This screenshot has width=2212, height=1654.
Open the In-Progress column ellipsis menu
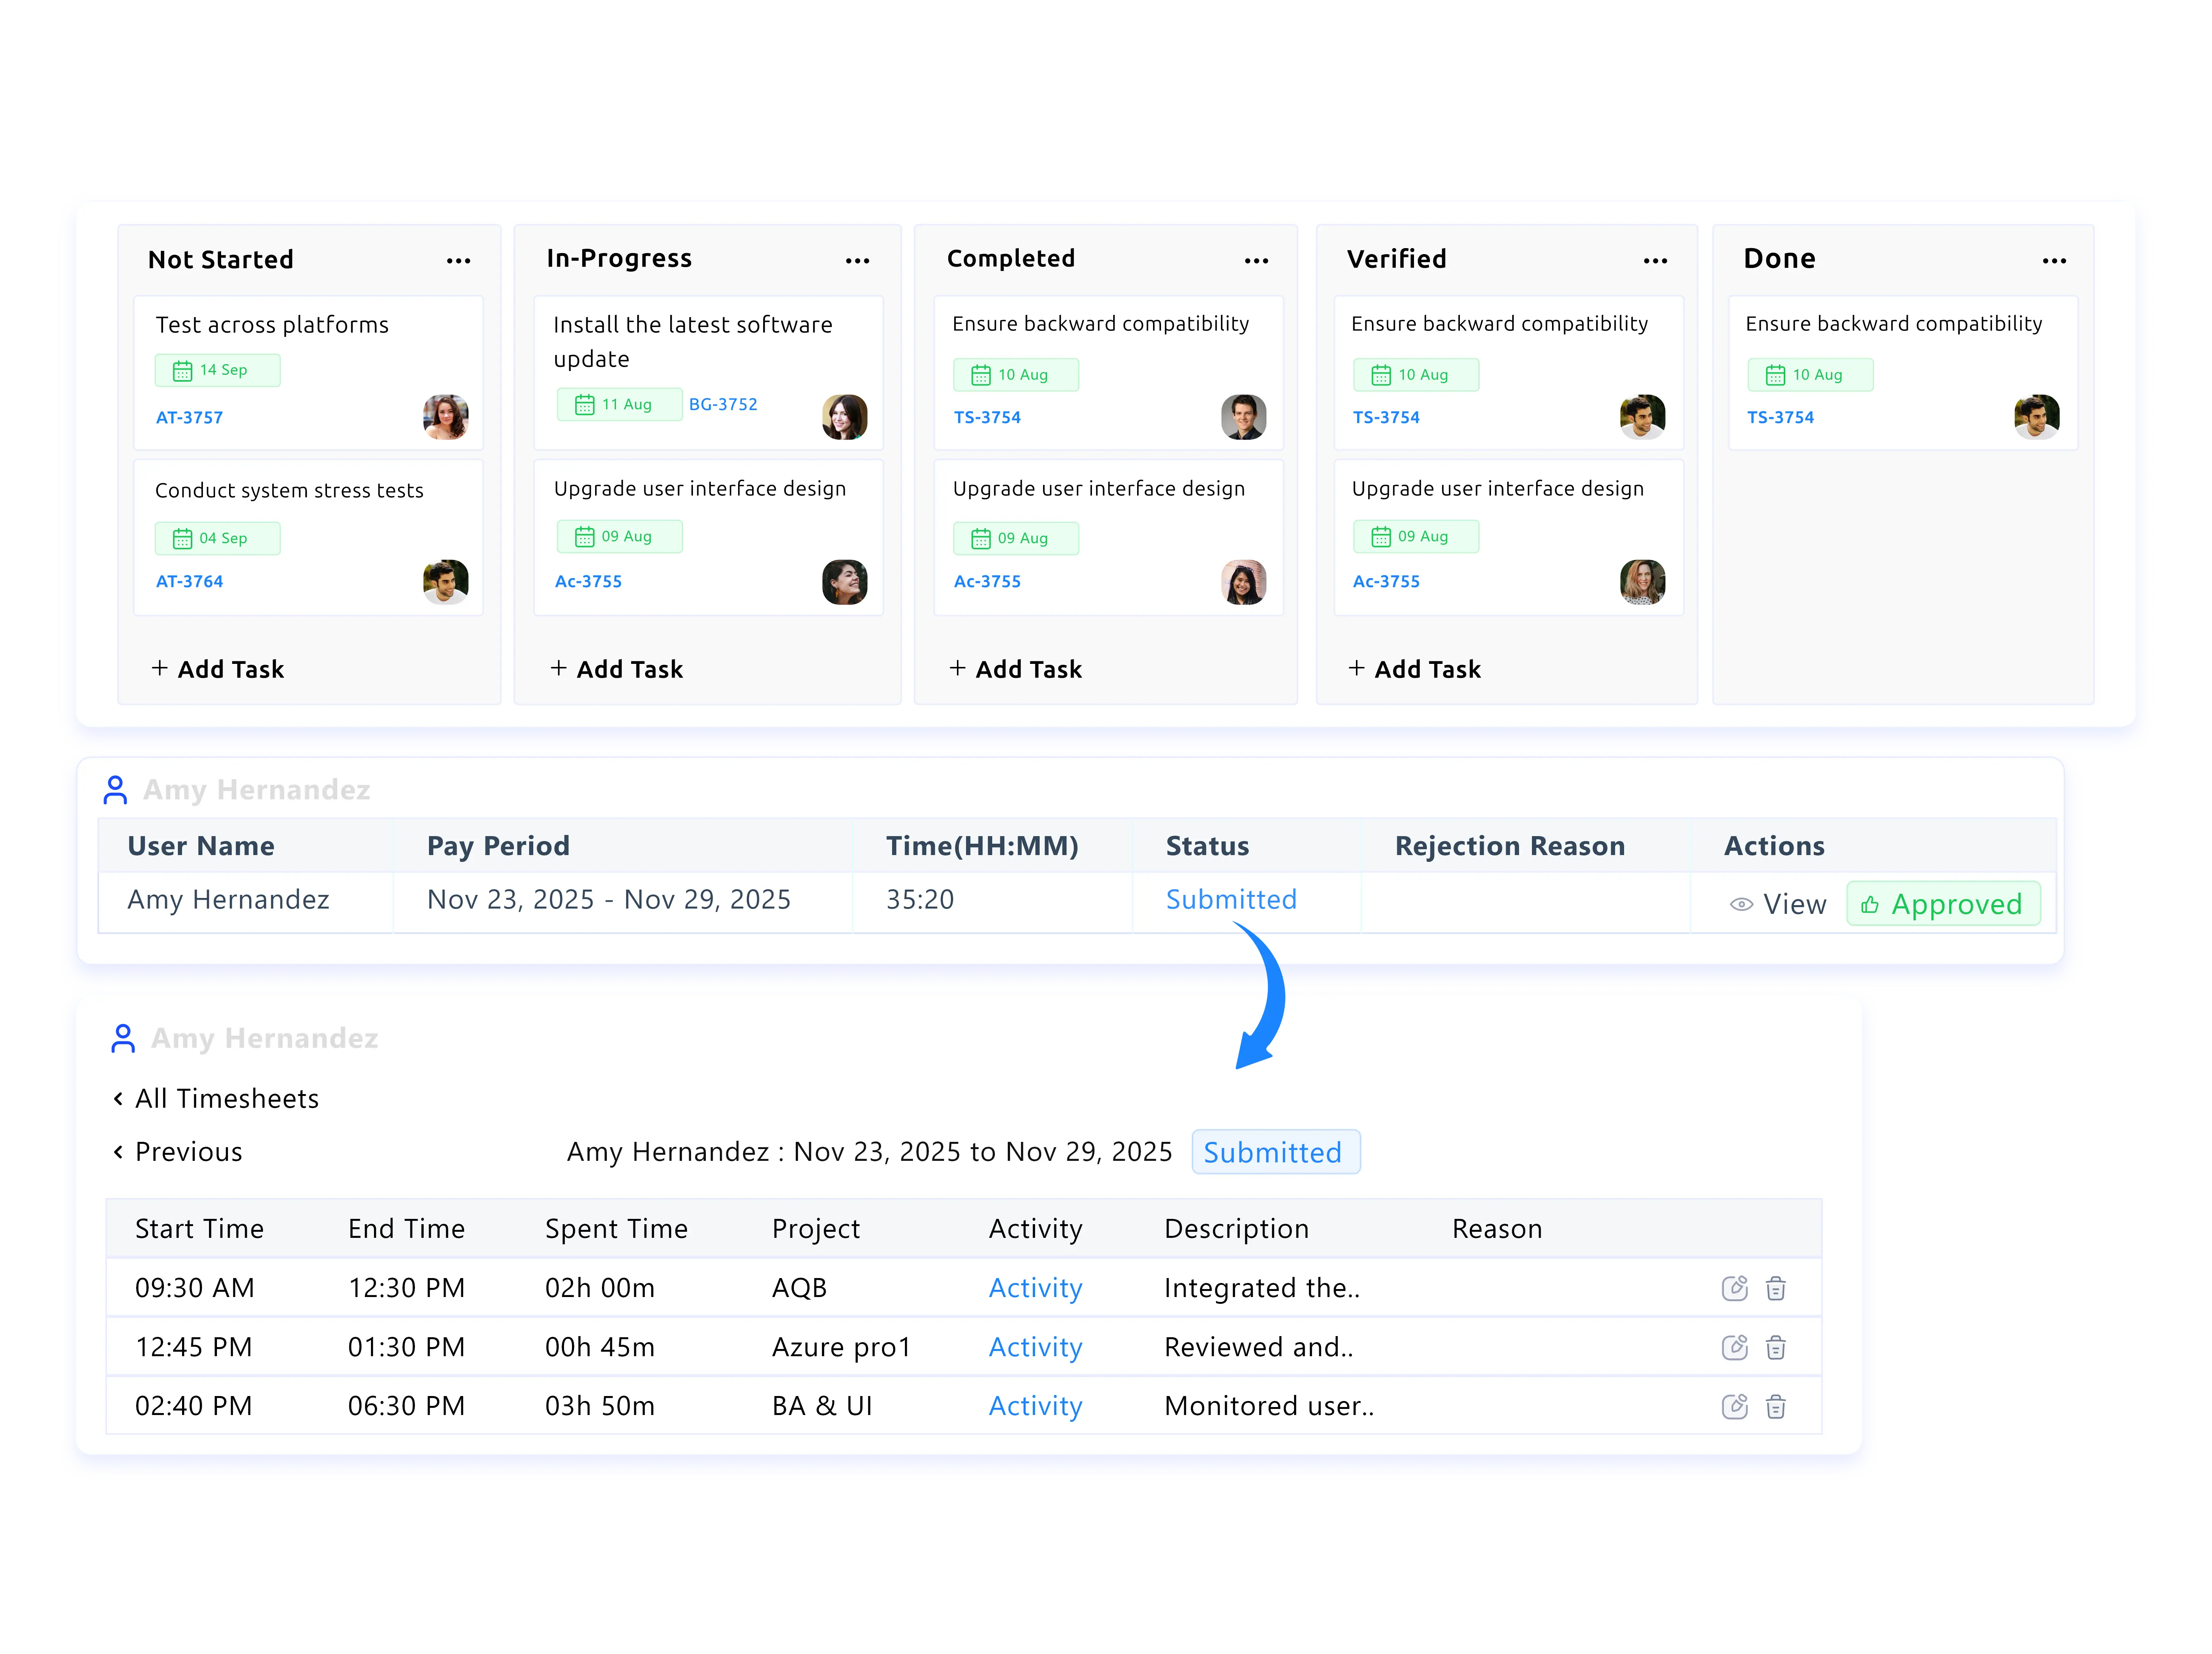point(857,259)
